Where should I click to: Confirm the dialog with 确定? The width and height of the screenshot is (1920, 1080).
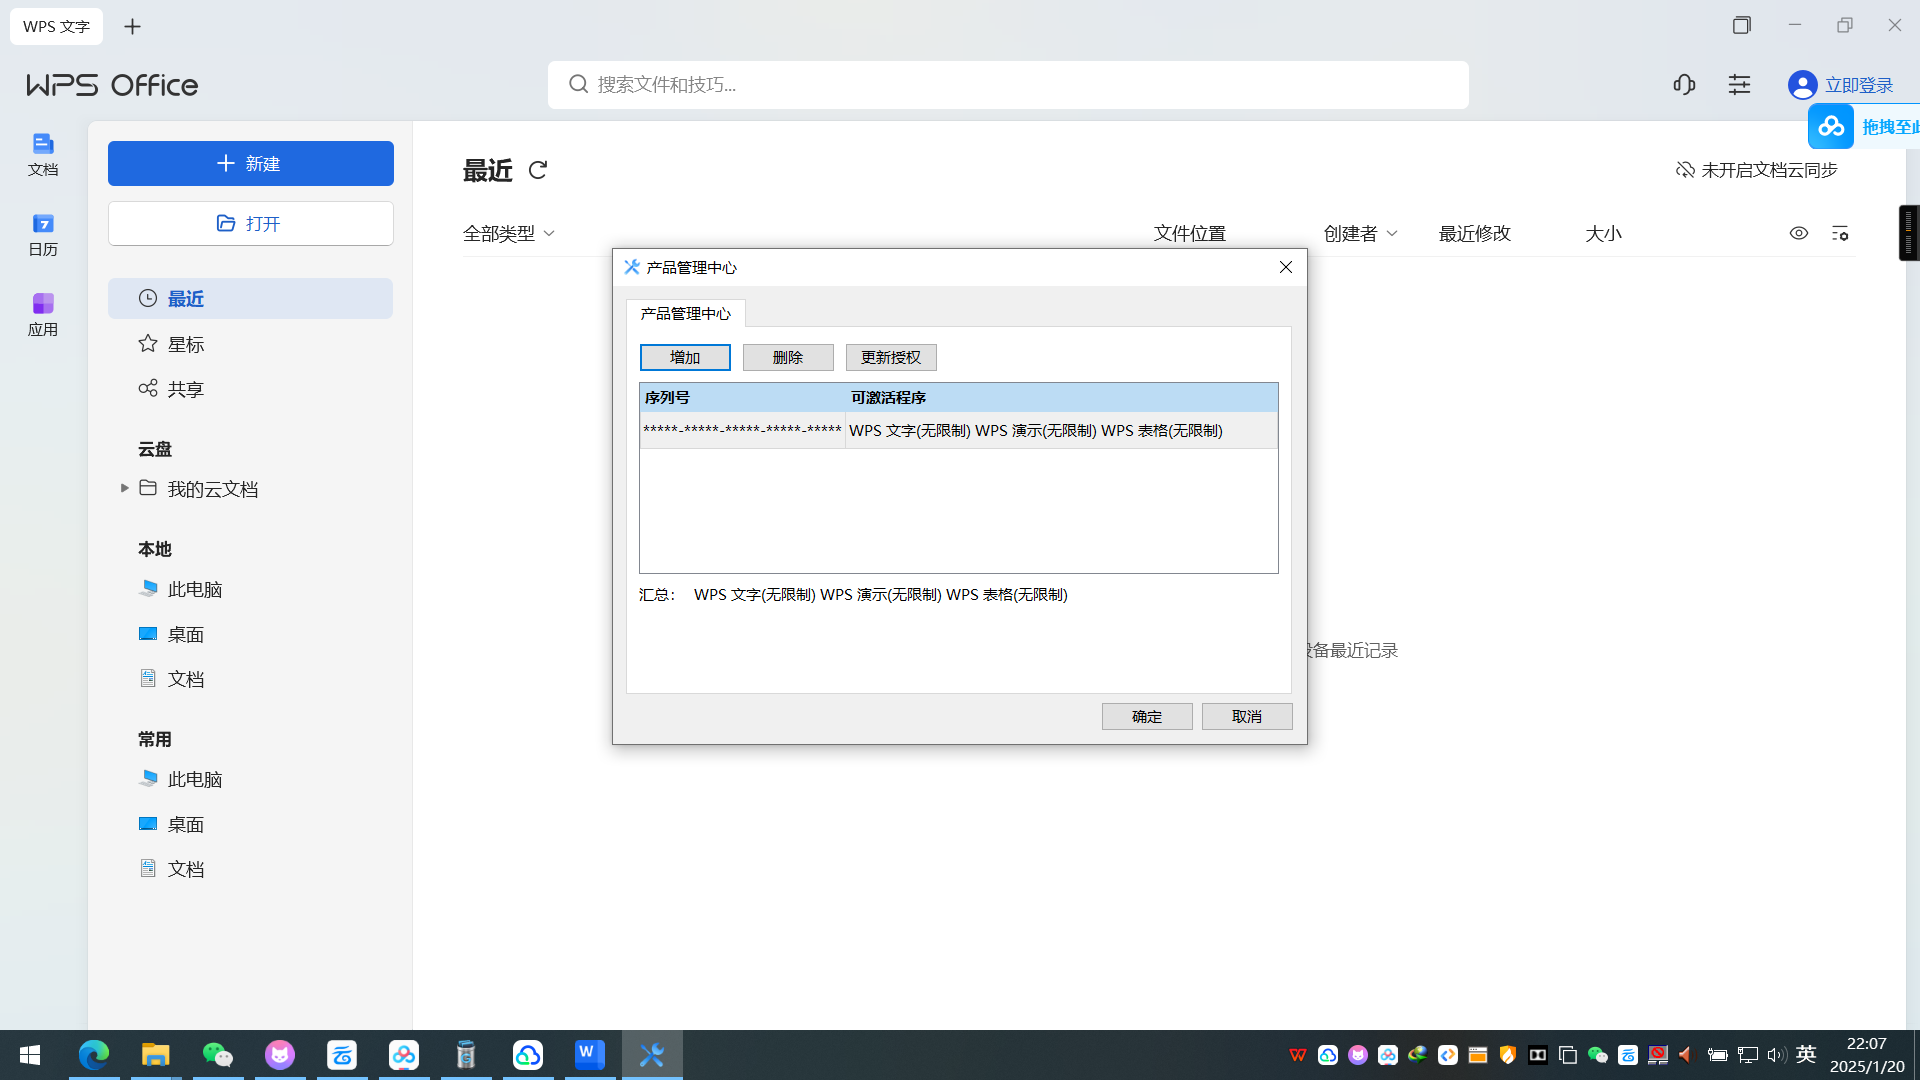(x=1147, y=716)
